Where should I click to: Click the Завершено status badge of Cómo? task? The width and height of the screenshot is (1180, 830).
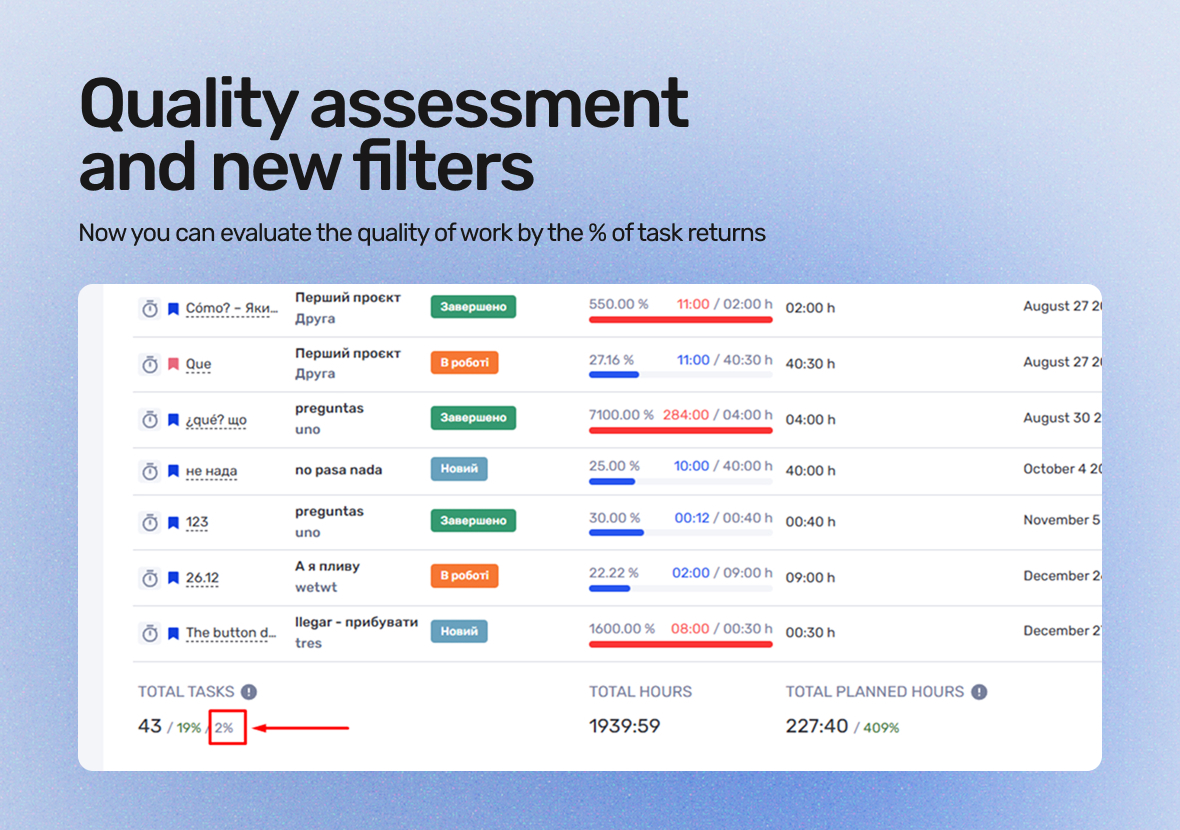coord(473,307)
